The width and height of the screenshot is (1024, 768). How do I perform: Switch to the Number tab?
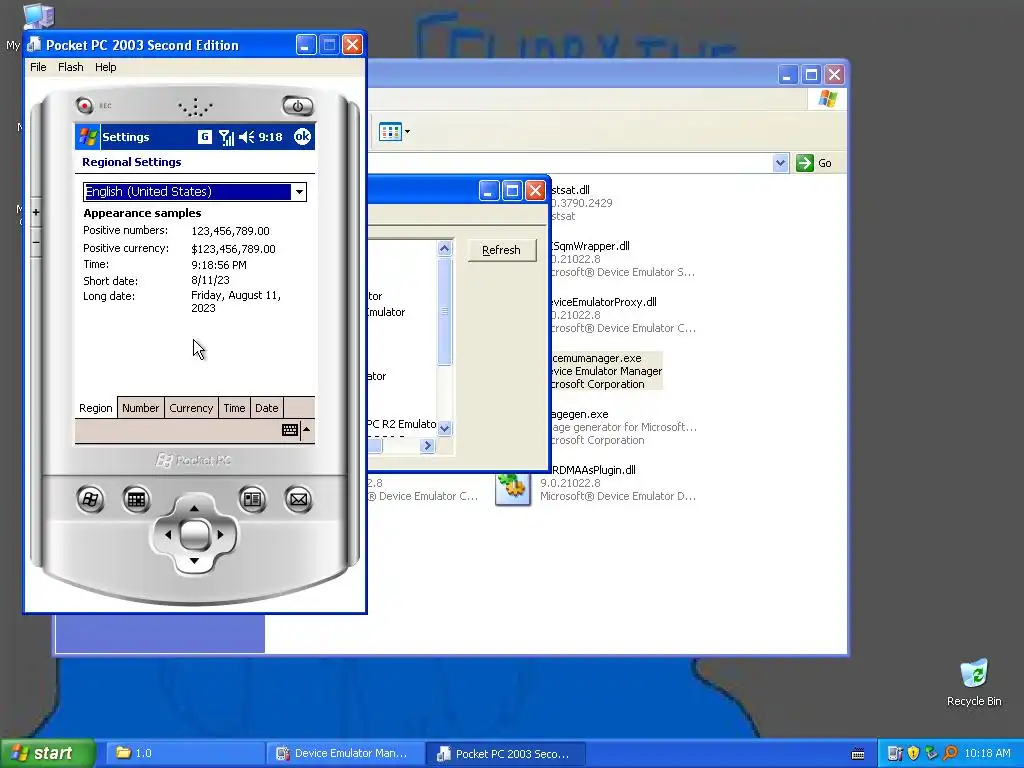pyautogui.click(x=140, y=408)
